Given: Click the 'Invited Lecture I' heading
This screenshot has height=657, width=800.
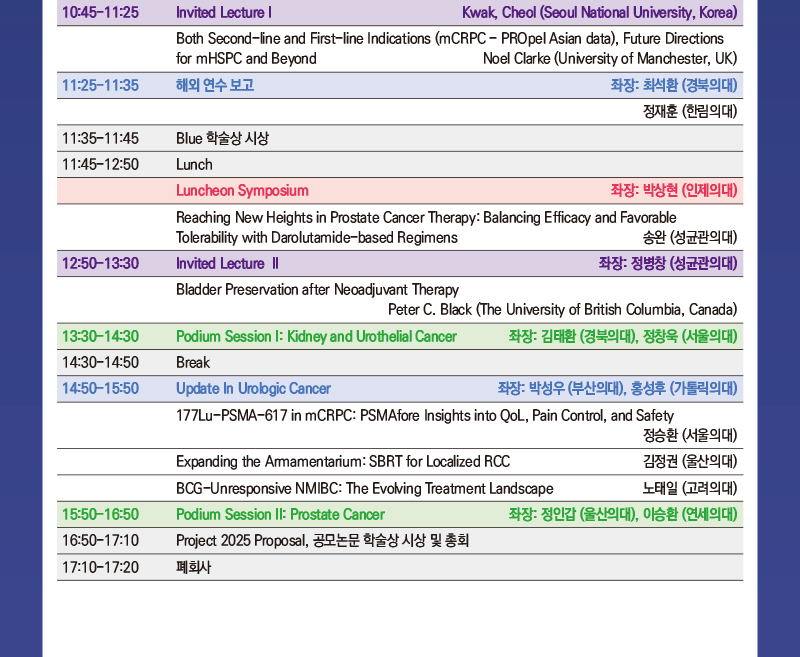Looking at the screenshot, I should (x=223, y=12).
